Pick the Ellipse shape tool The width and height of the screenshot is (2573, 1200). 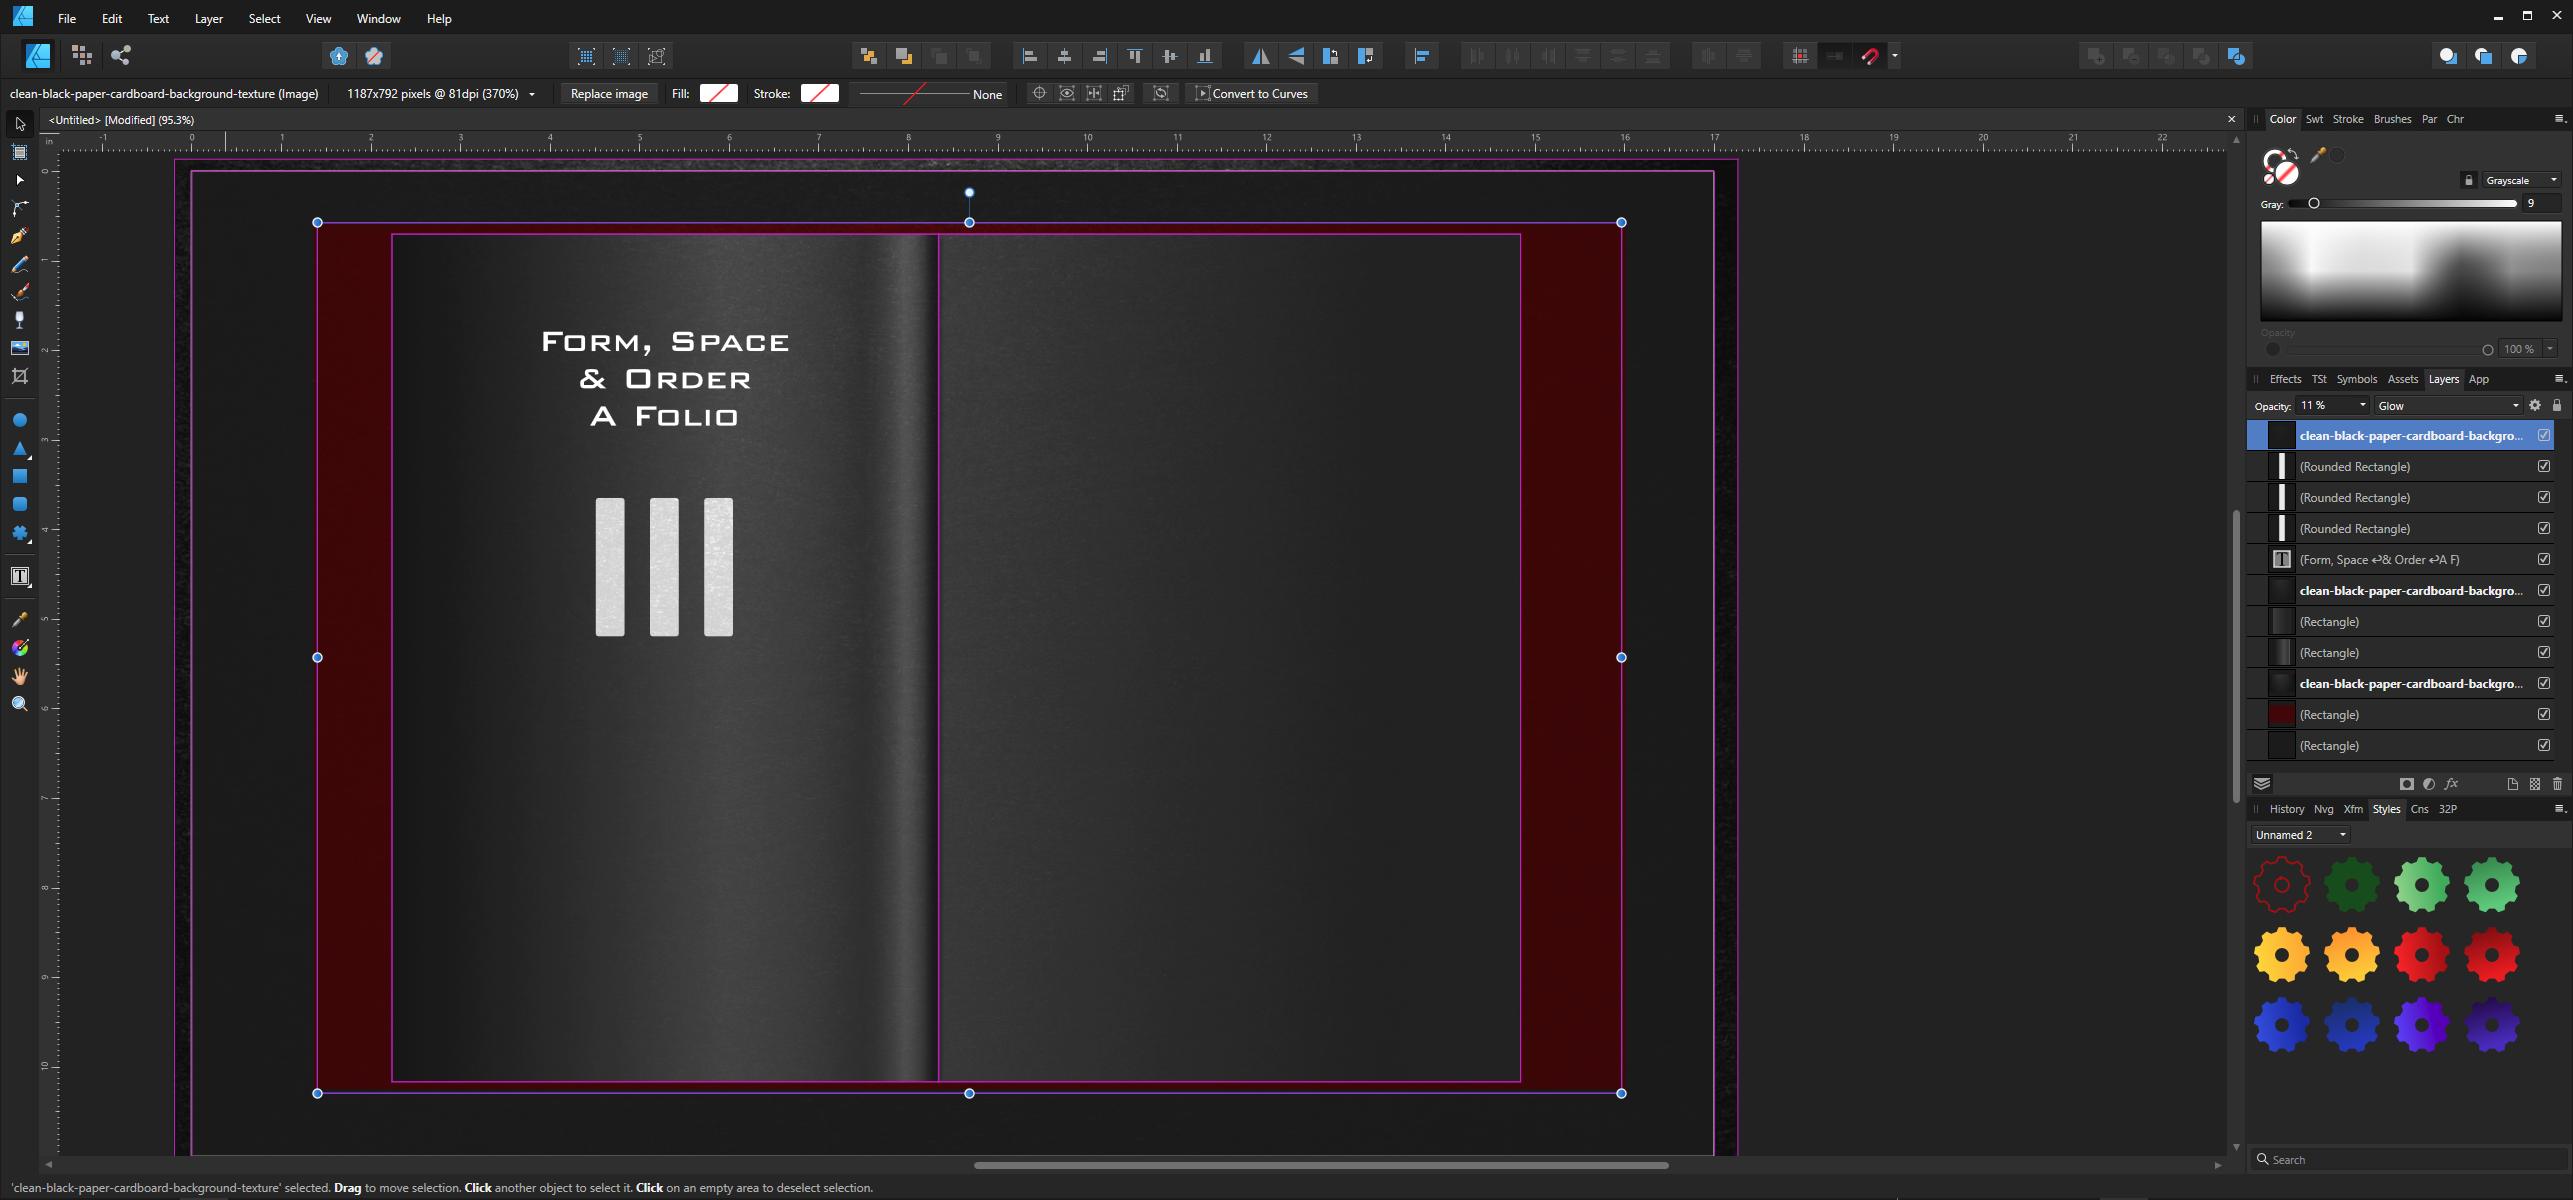tap(19, 419)
